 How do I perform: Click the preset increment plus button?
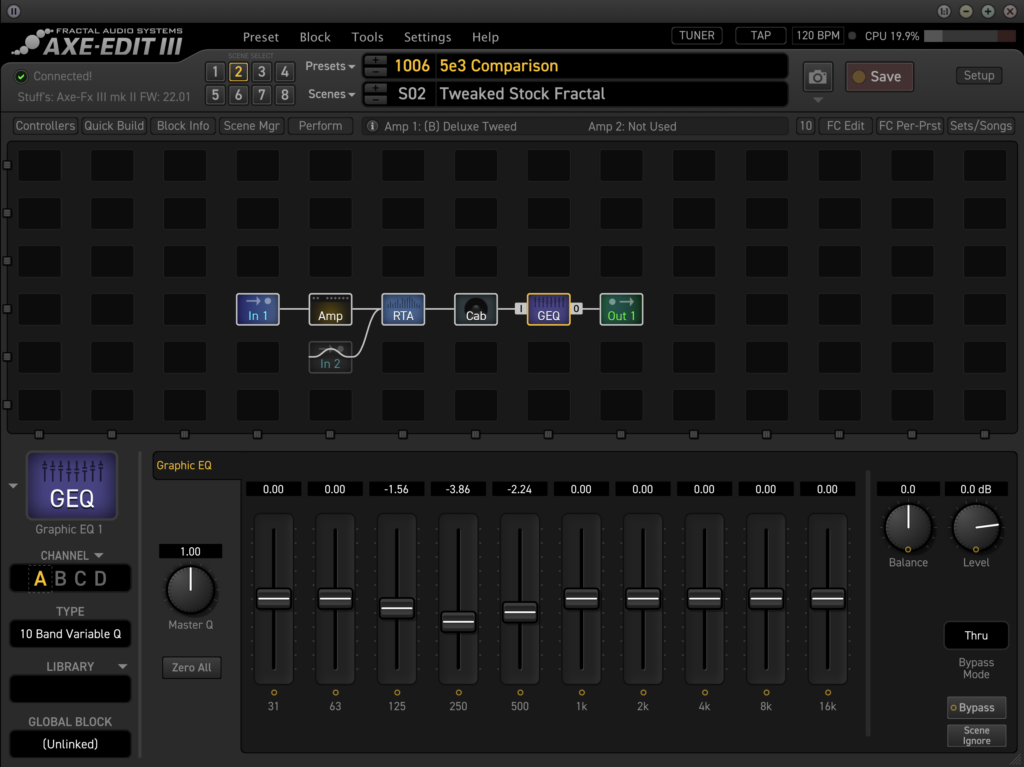pos(376,60)
